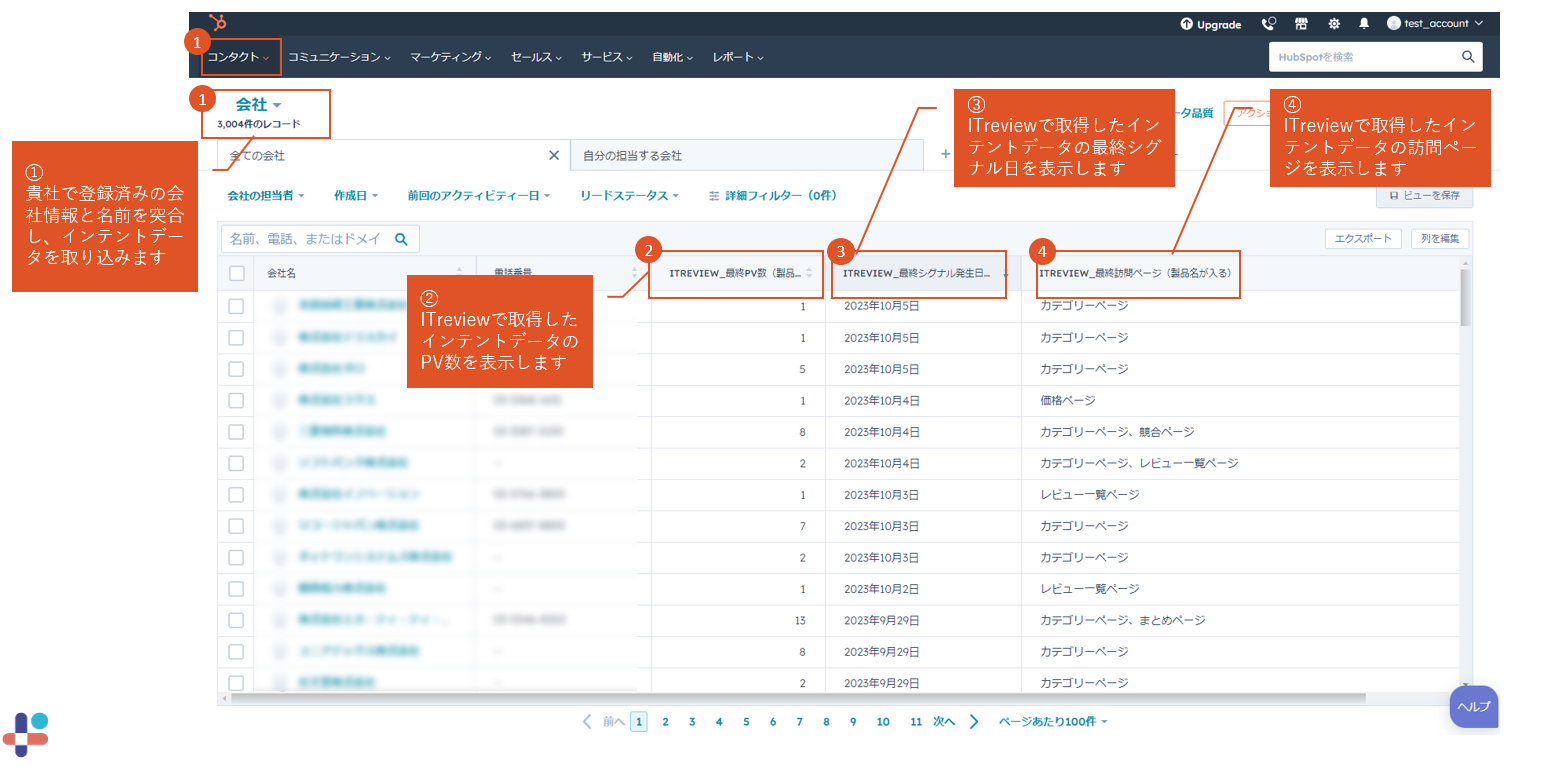
Task: Check the first company row checkbox
Action: (x=236, y=306)
